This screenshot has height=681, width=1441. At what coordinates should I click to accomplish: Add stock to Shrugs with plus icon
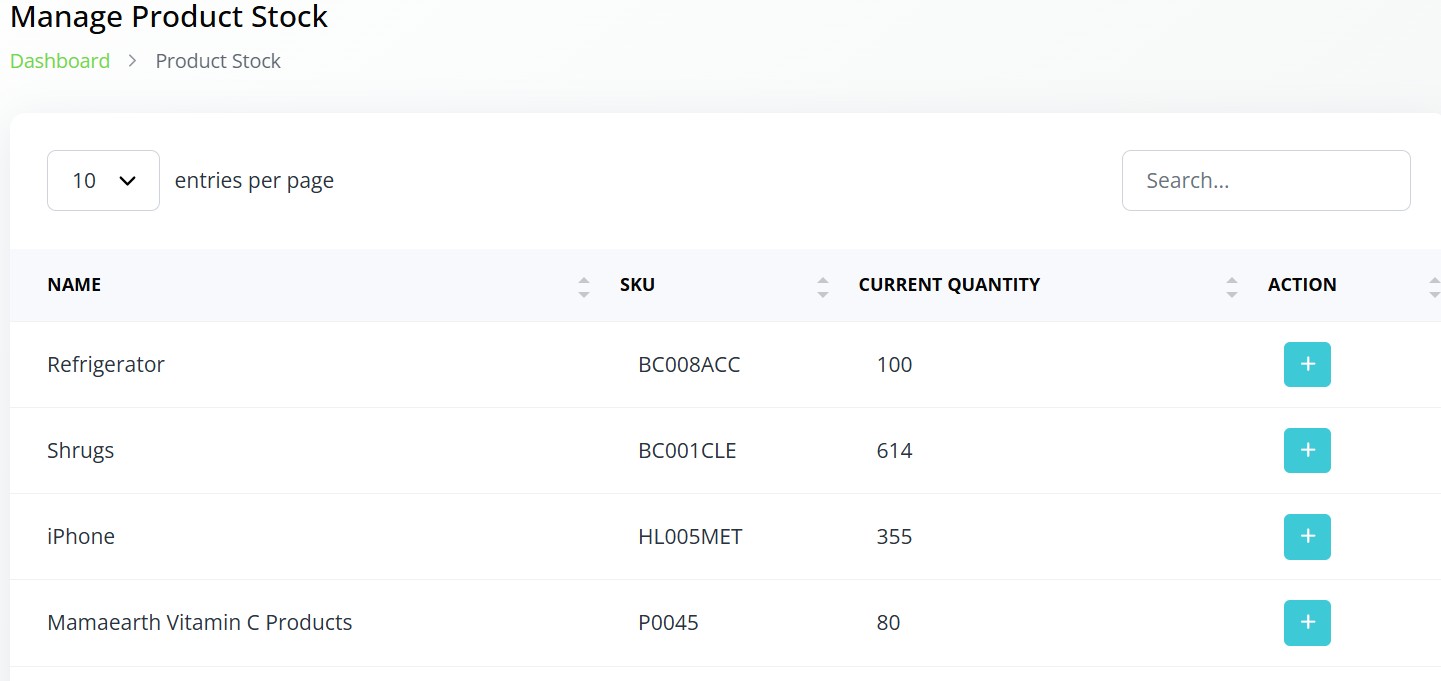[1306, 450]
